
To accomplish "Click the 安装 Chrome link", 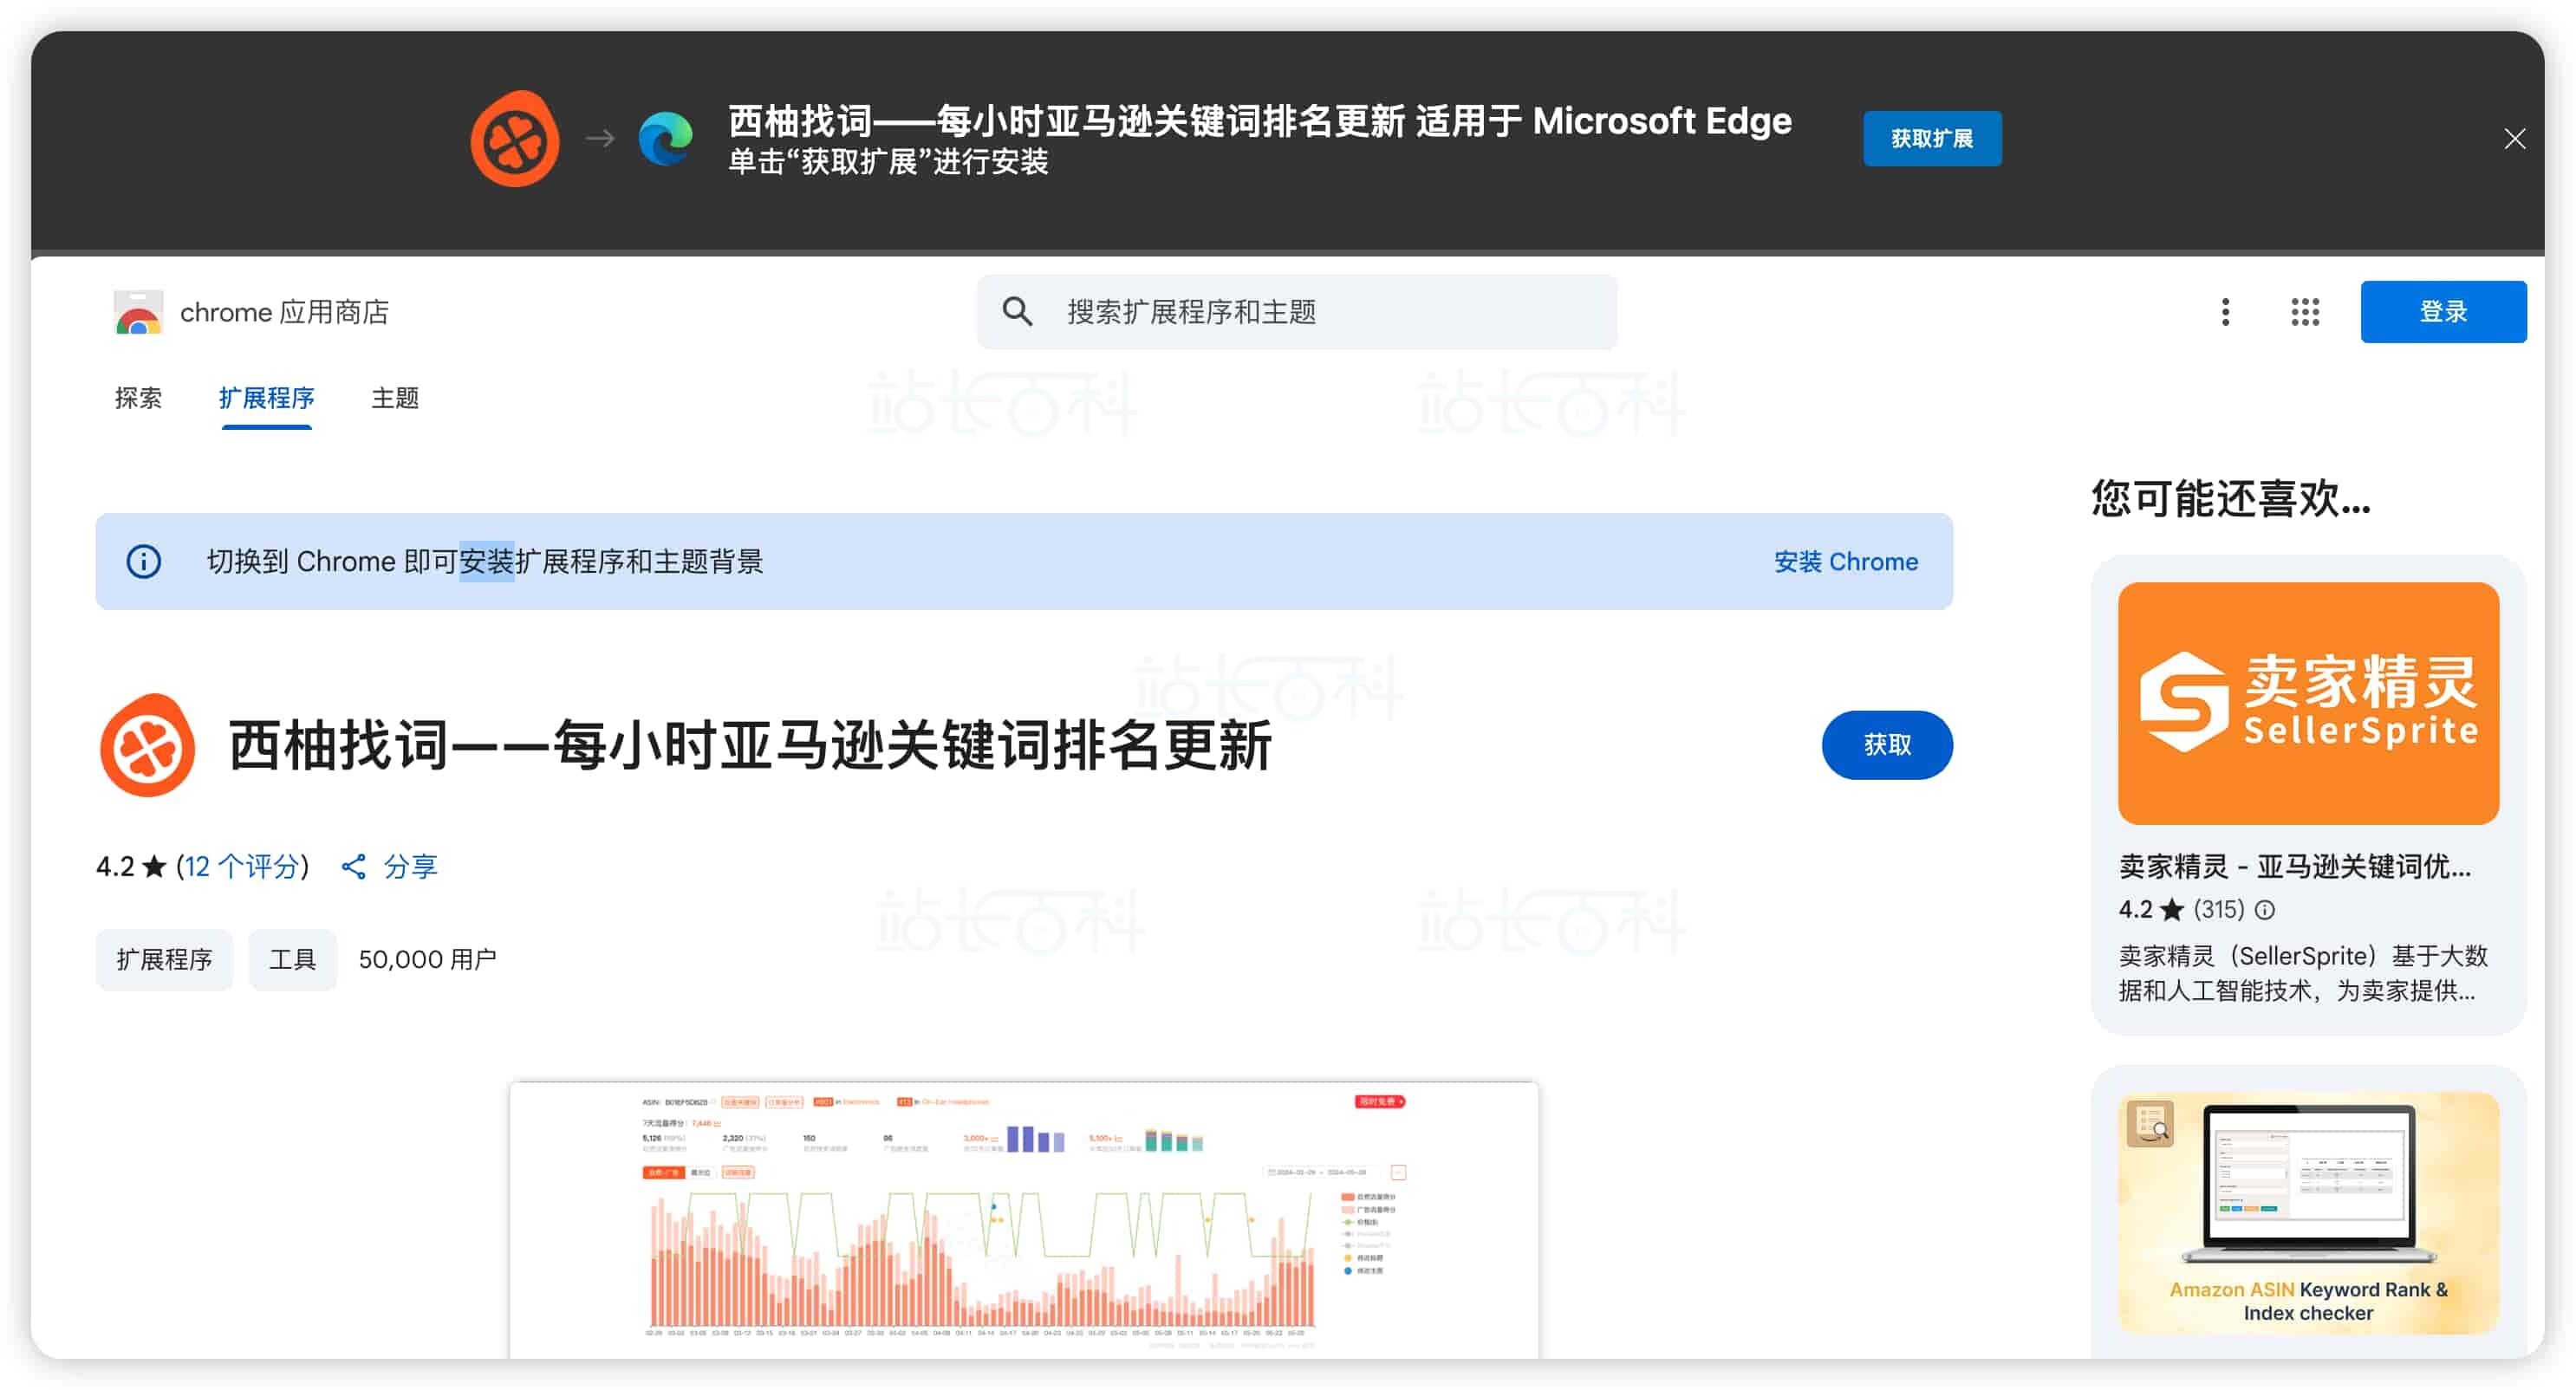I will tap(1846, 561).
